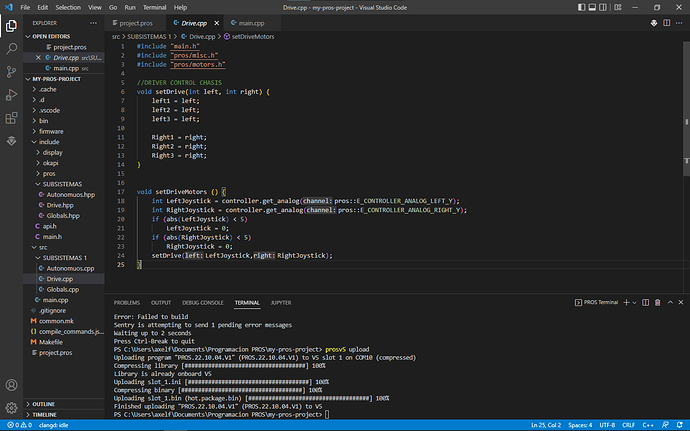Open the launch profile dropdown arrow
The height and width of the screenshot is (431, 690).
634,303
